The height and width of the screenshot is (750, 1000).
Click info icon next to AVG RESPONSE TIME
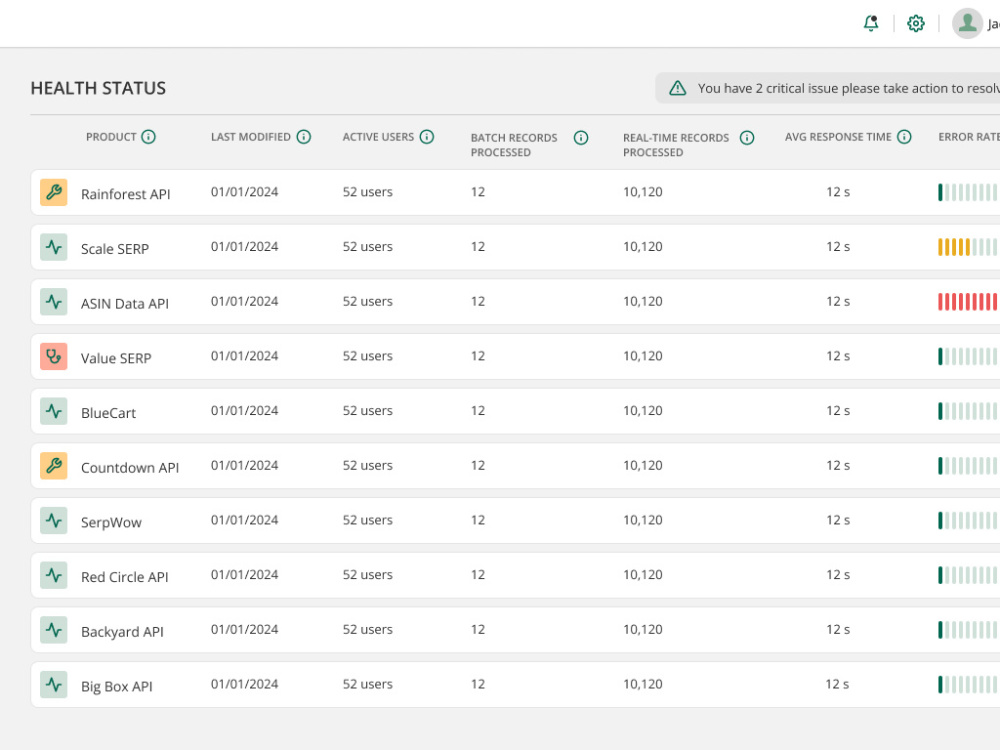[x=904, y=136]
